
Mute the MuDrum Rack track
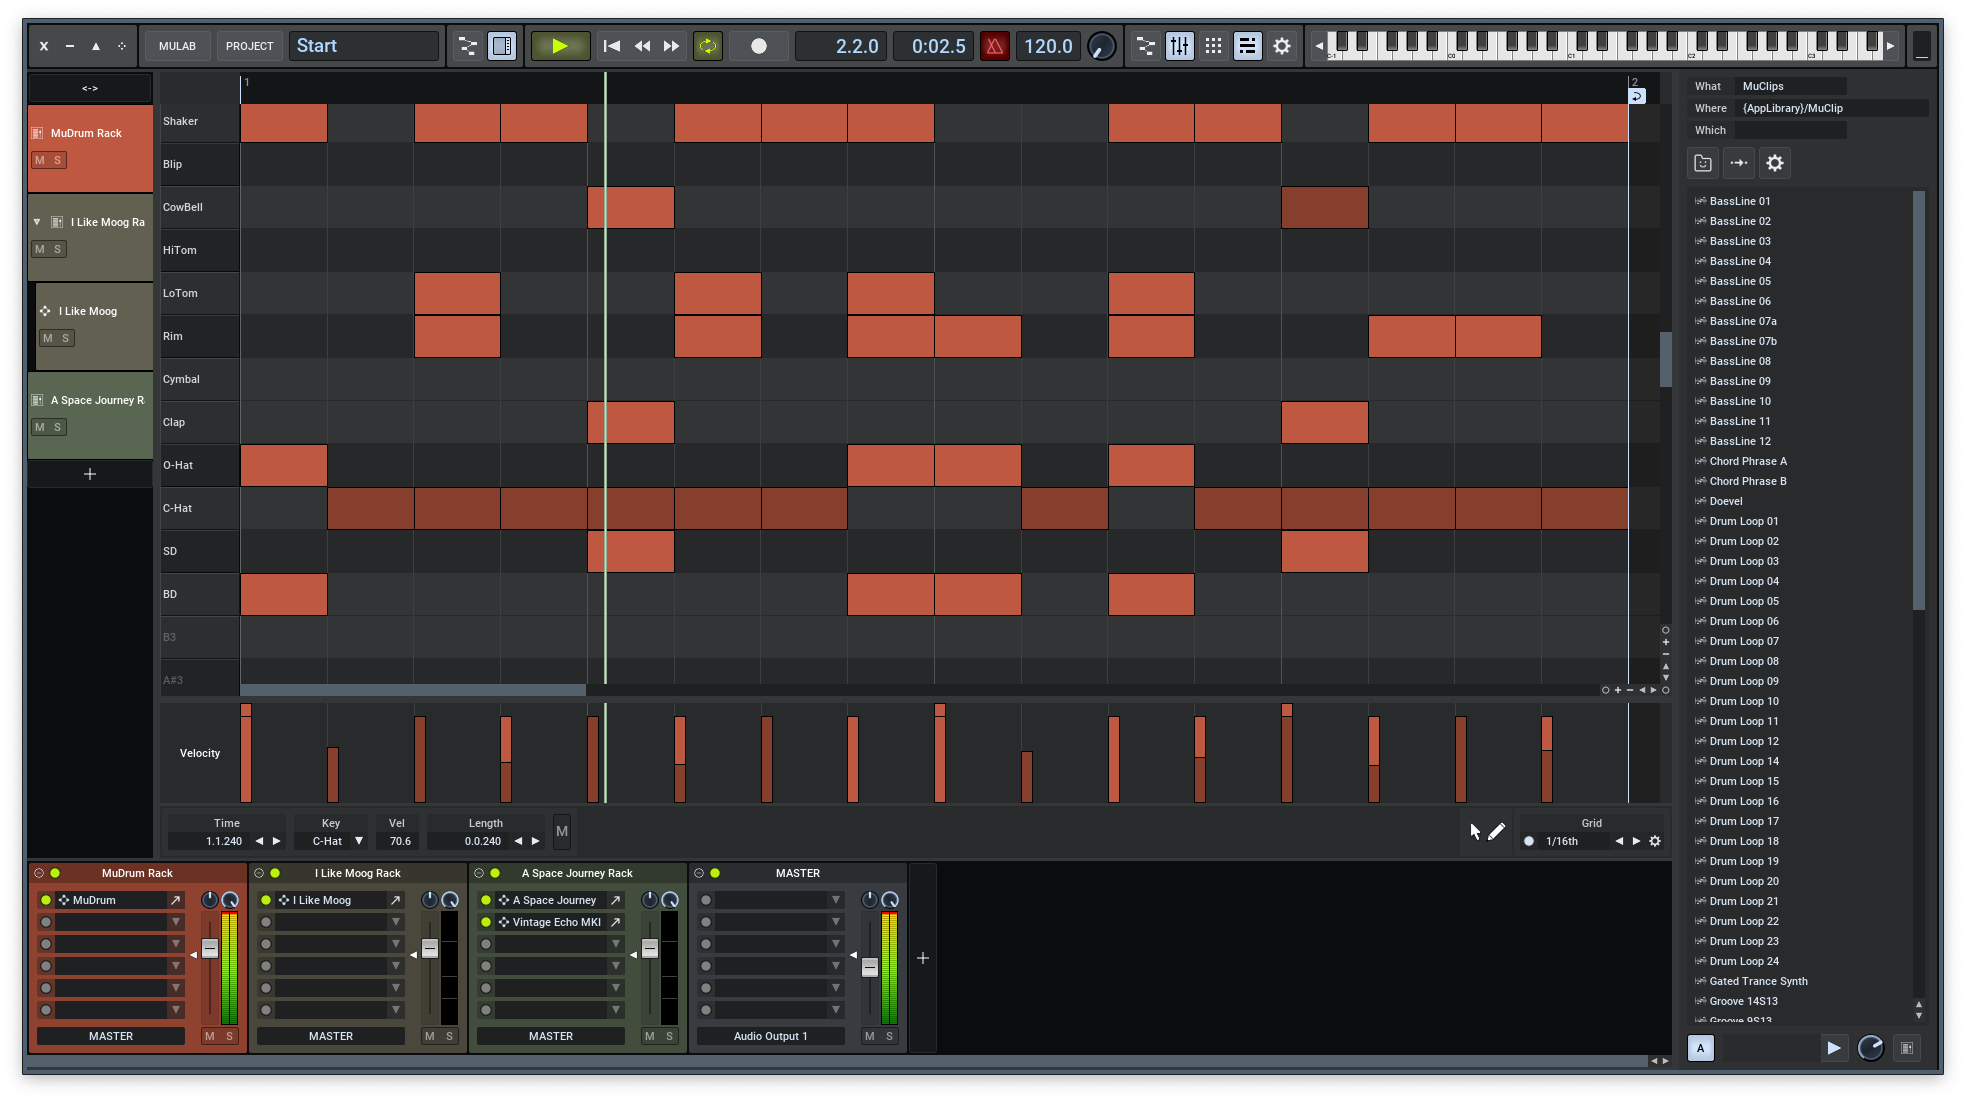tap(40, 160)
